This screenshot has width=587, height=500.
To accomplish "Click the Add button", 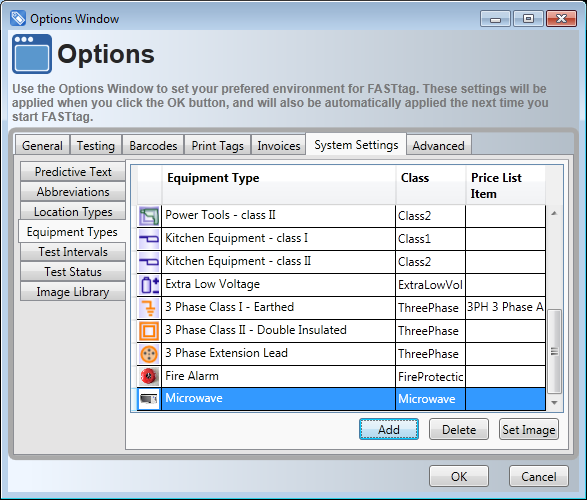I will (x=389, y=429).
